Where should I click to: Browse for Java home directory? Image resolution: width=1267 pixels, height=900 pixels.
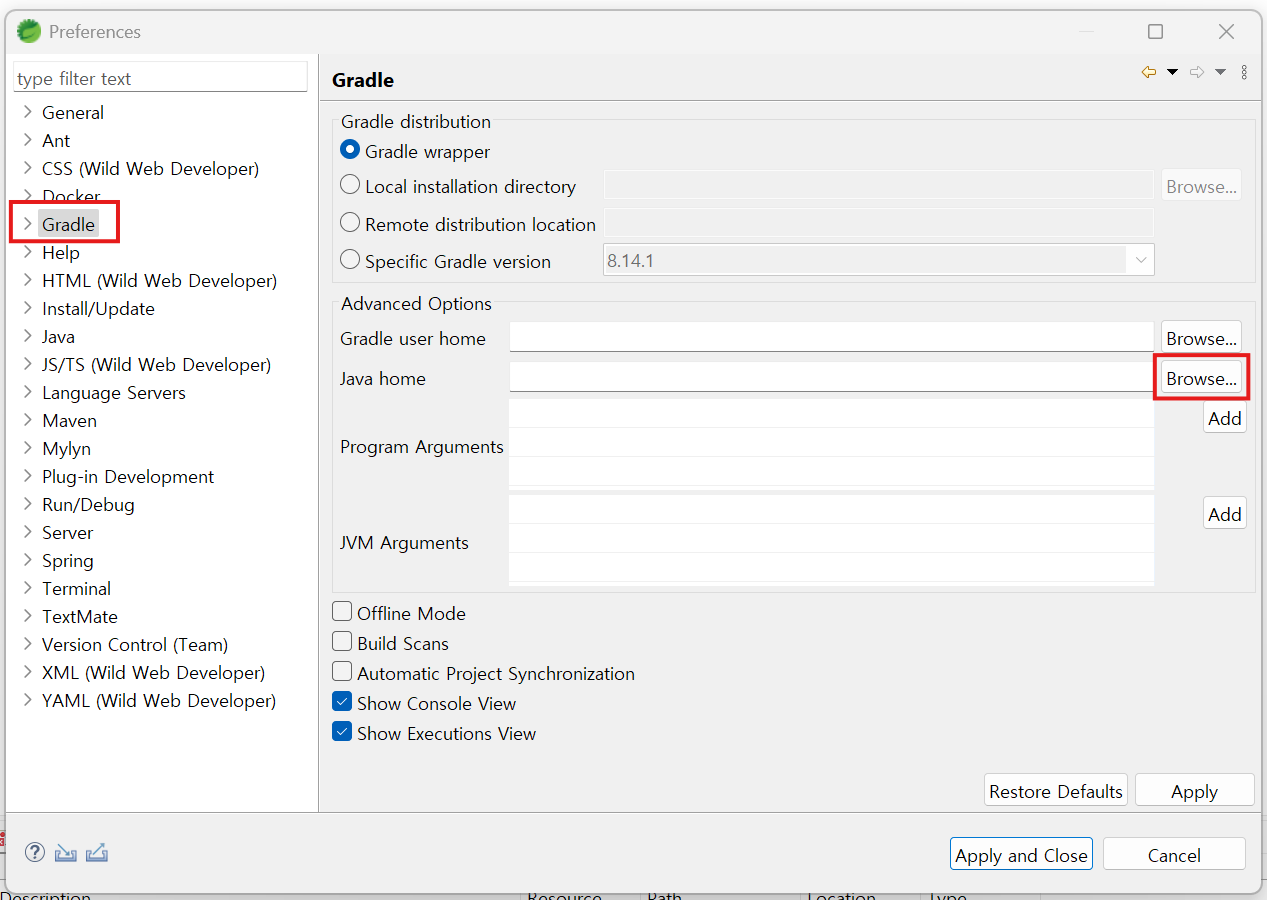point(1201,378)
